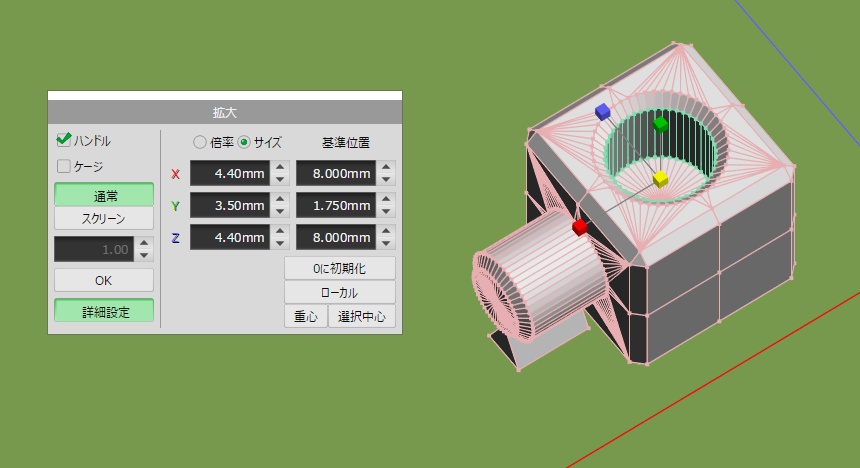Click the Z base position field 8.000mm
This screenshot has height=468, width=860.
tap(336, 237)
